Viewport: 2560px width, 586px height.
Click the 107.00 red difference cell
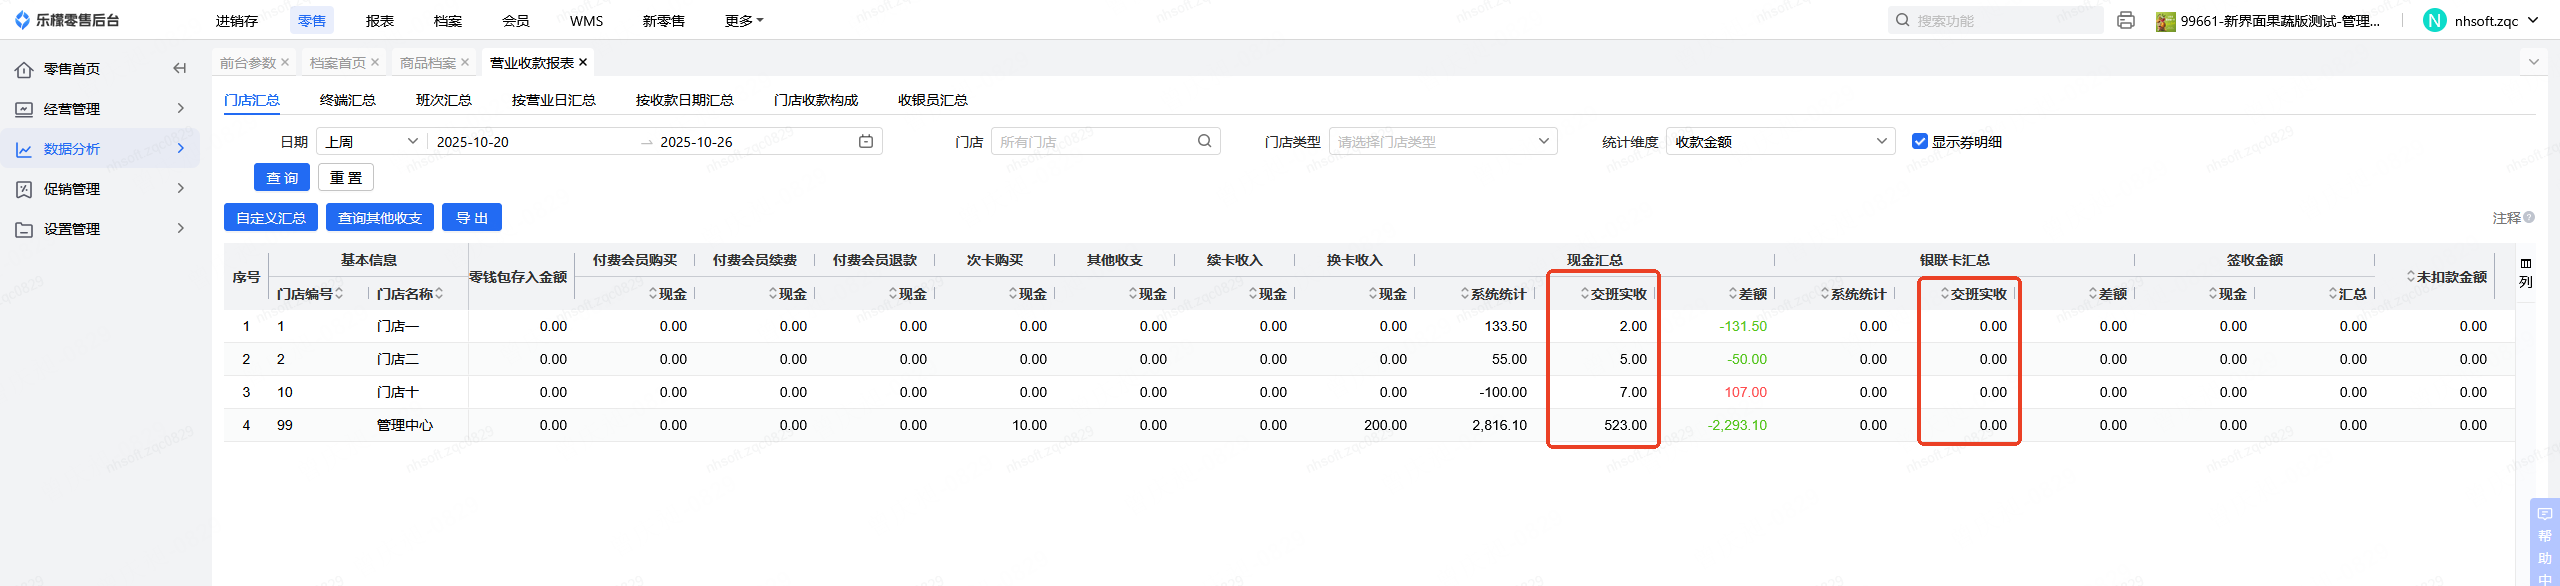(x=1745, y=392)
